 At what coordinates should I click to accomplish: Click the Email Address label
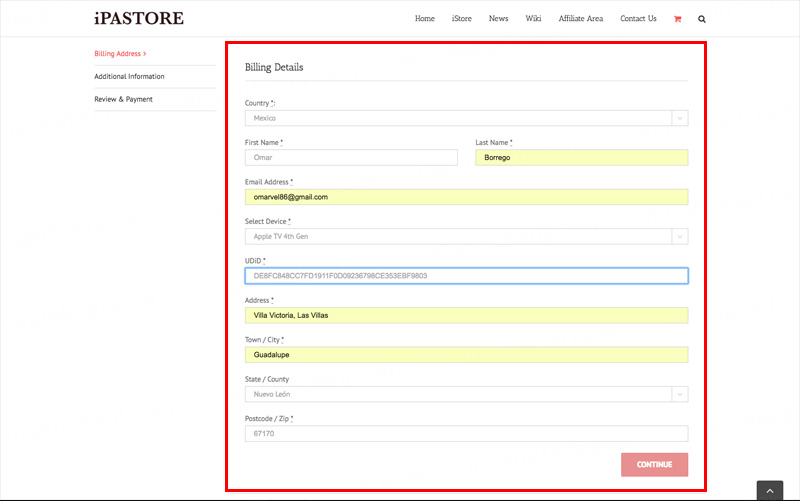[x=269, y=182]
